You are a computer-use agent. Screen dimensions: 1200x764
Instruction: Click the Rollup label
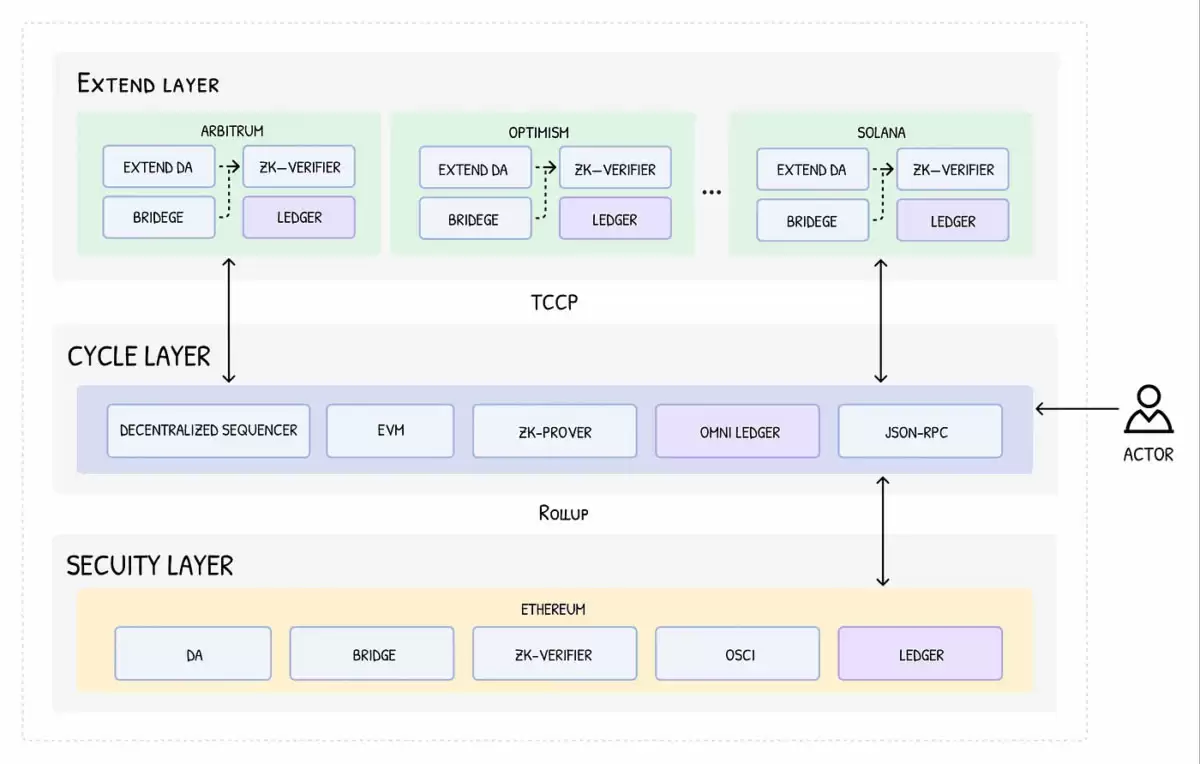(x=563, y=513)
